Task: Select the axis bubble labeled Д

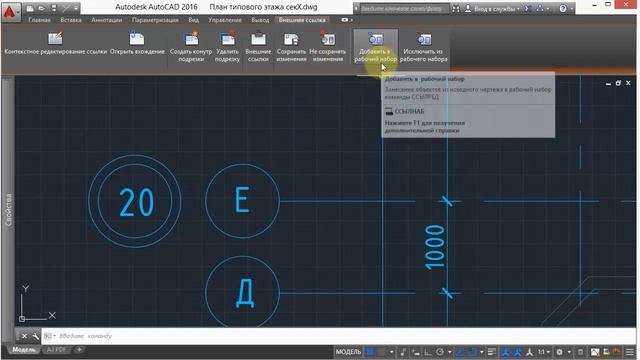Action: tap(242, 293)
